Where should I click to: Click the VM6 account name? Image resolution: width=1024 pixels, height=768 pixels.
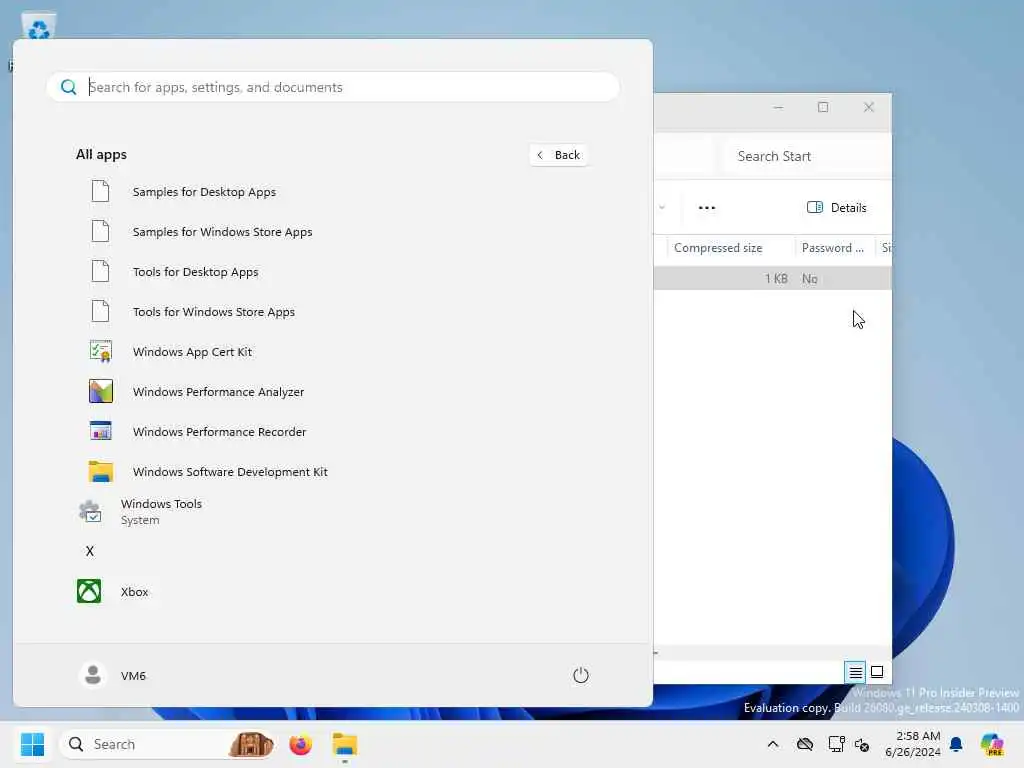pyautogui.click(x=133, y=675)
